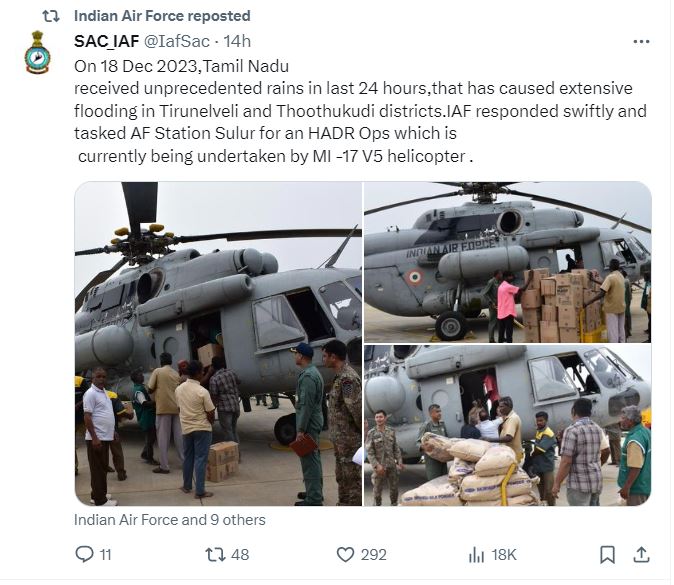Click the Indian Air Force and 9 others tag

170,520
